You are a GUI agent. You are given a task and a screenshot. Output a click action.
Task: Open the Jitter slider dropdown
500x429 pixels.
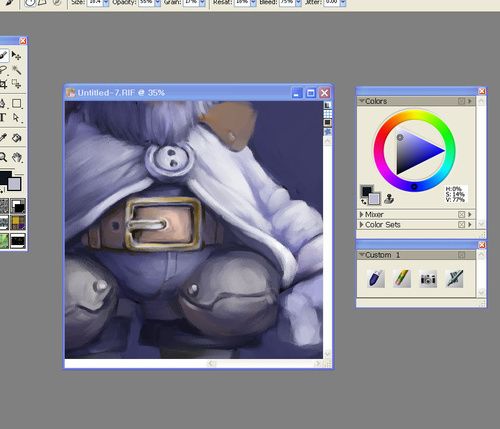pyautogui.click(x=343, y=3)
